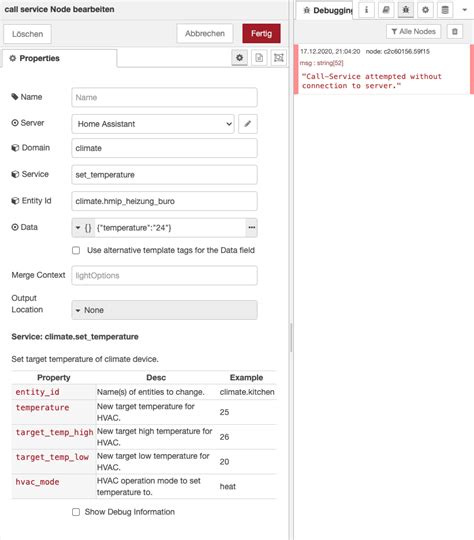This screenshot has height=540, width=474.
Task: Open node appearance icon
Action: [x=279, y=58]
